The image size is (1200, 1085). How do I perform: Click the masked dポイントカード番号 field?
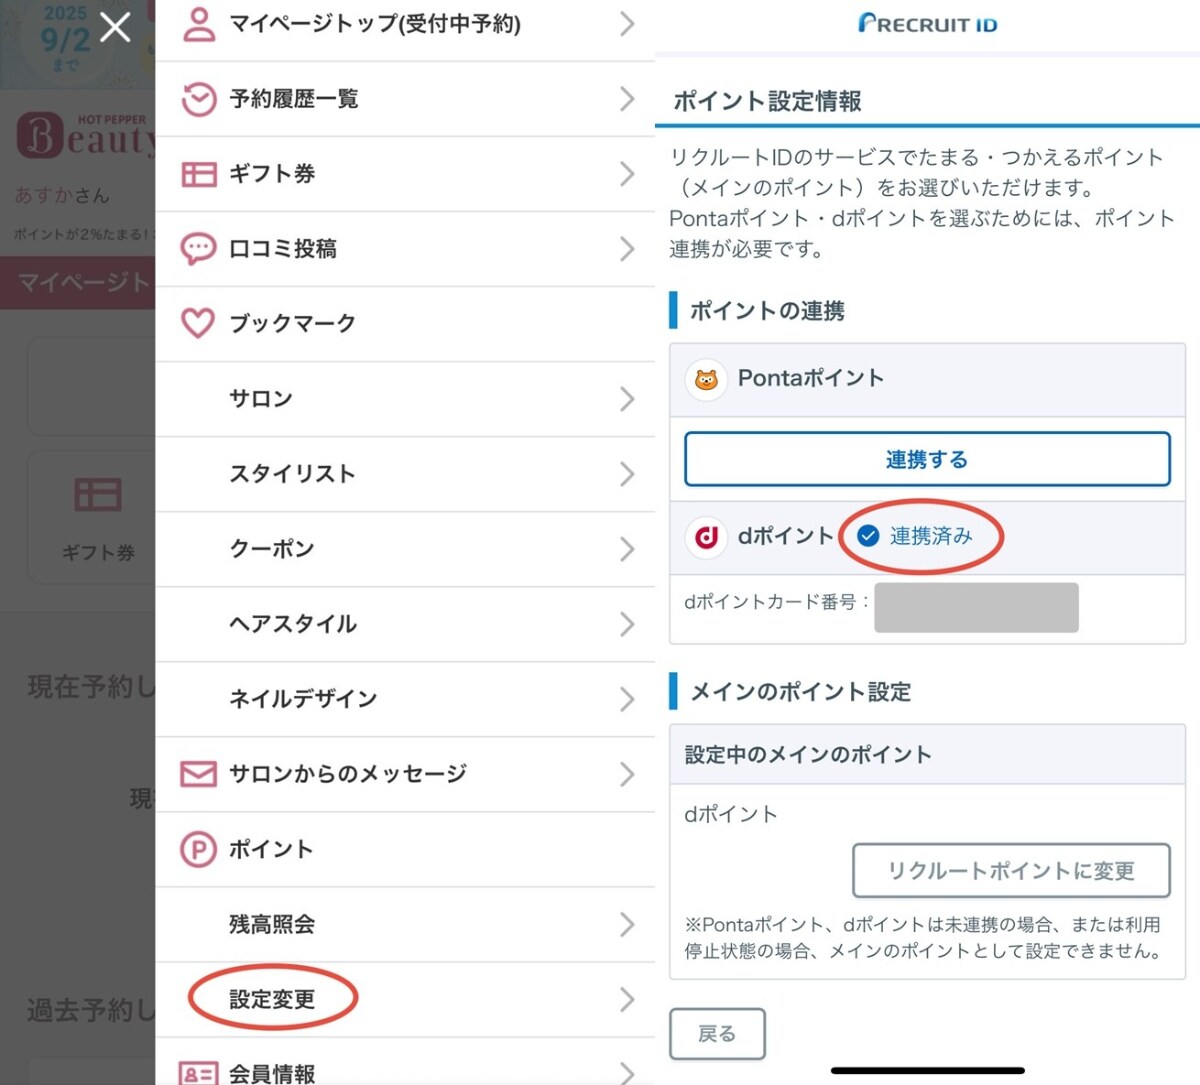tap(975, 606)
